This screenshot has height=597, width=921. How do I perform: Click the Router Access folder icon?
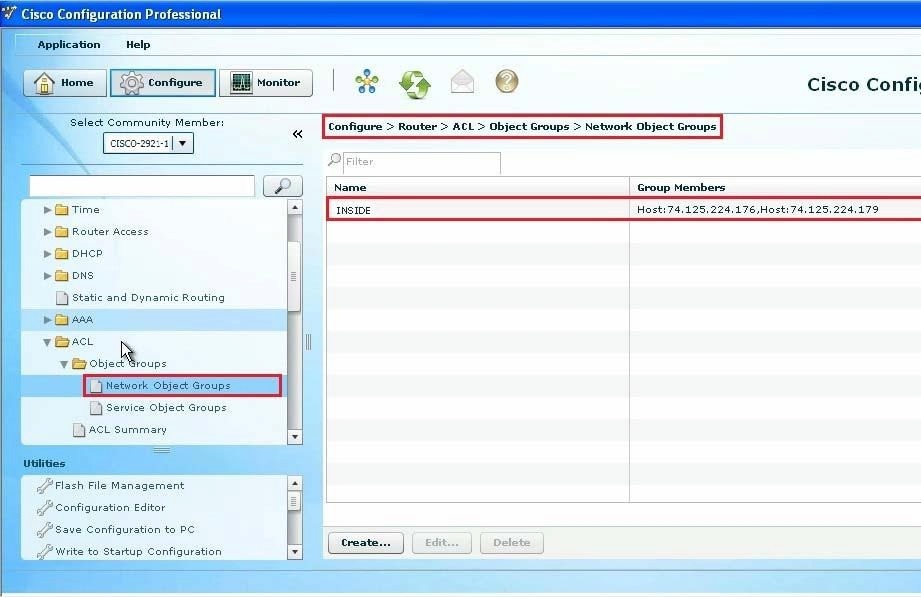pyautogui.click(x=62, y=232)
